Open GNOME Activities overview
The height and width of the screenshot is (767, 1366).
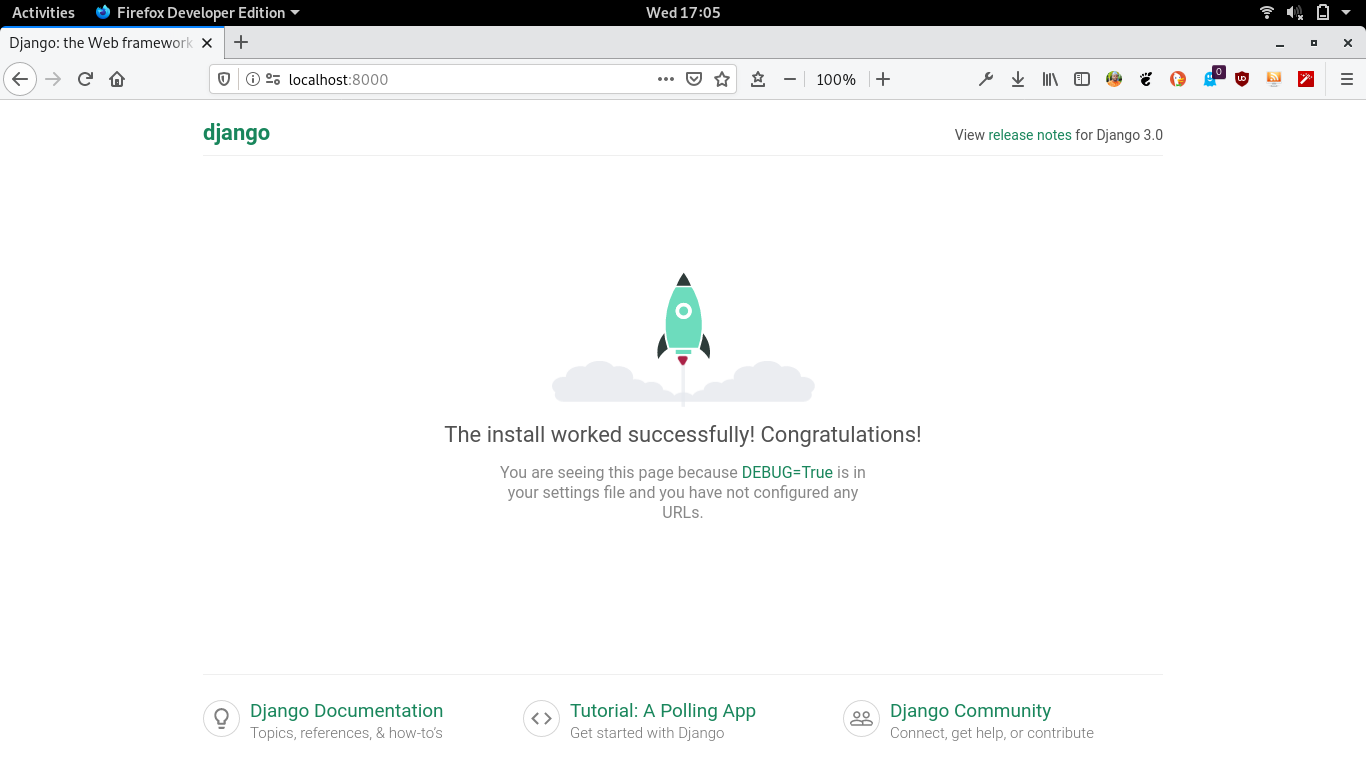pos(43,13)
